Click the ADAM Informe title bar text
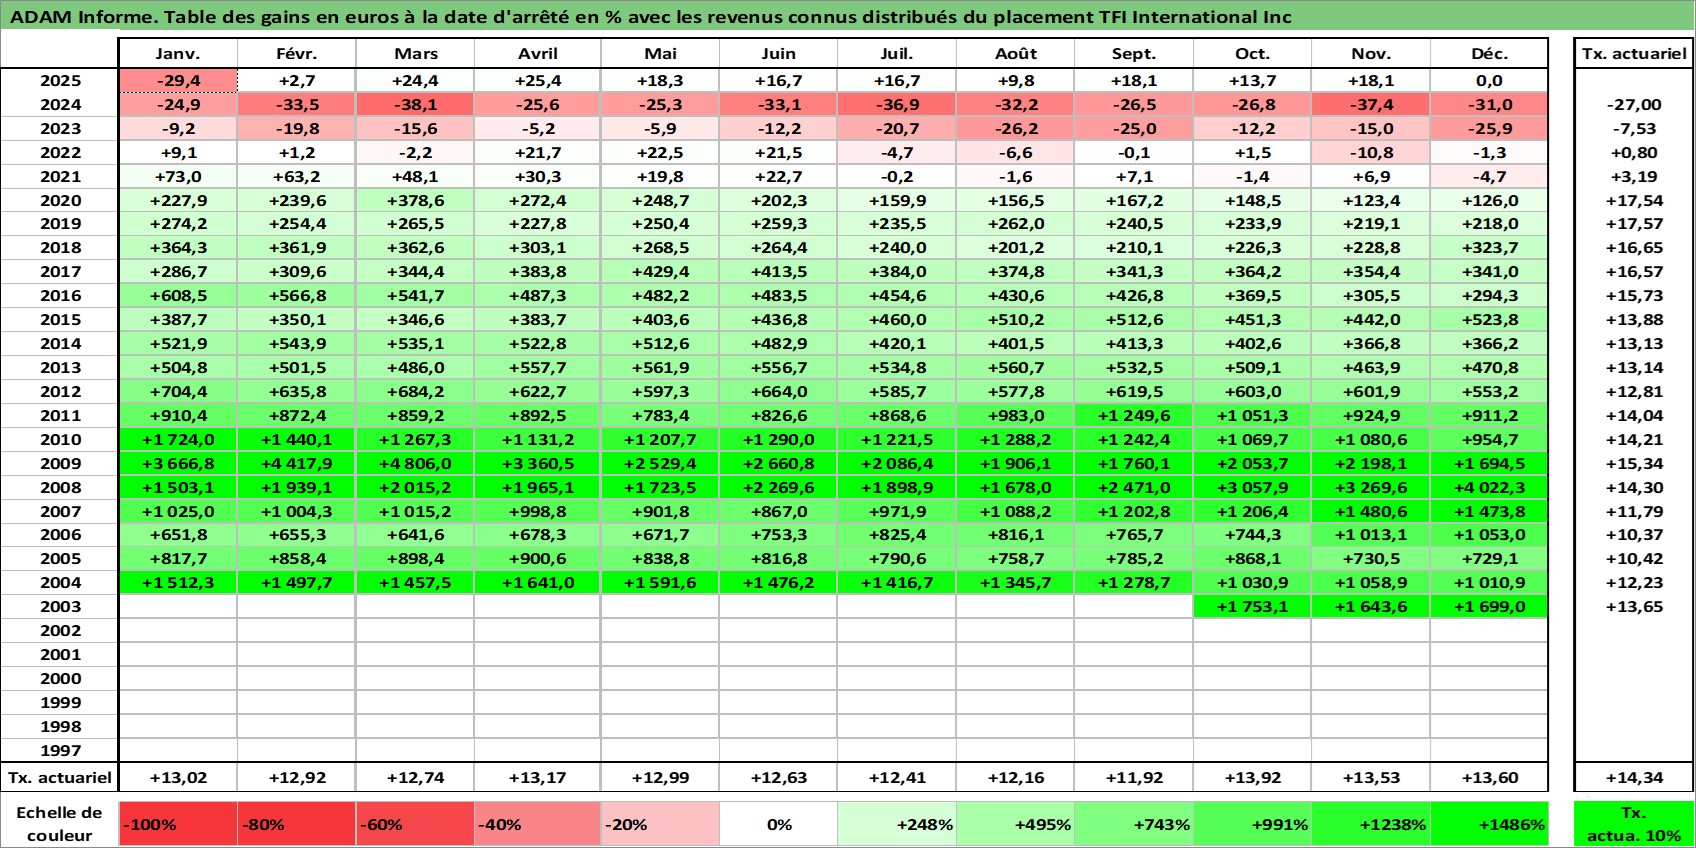The height and width of the screenshot is (848, 1696). pyautogui.click(x=650, y=17)
